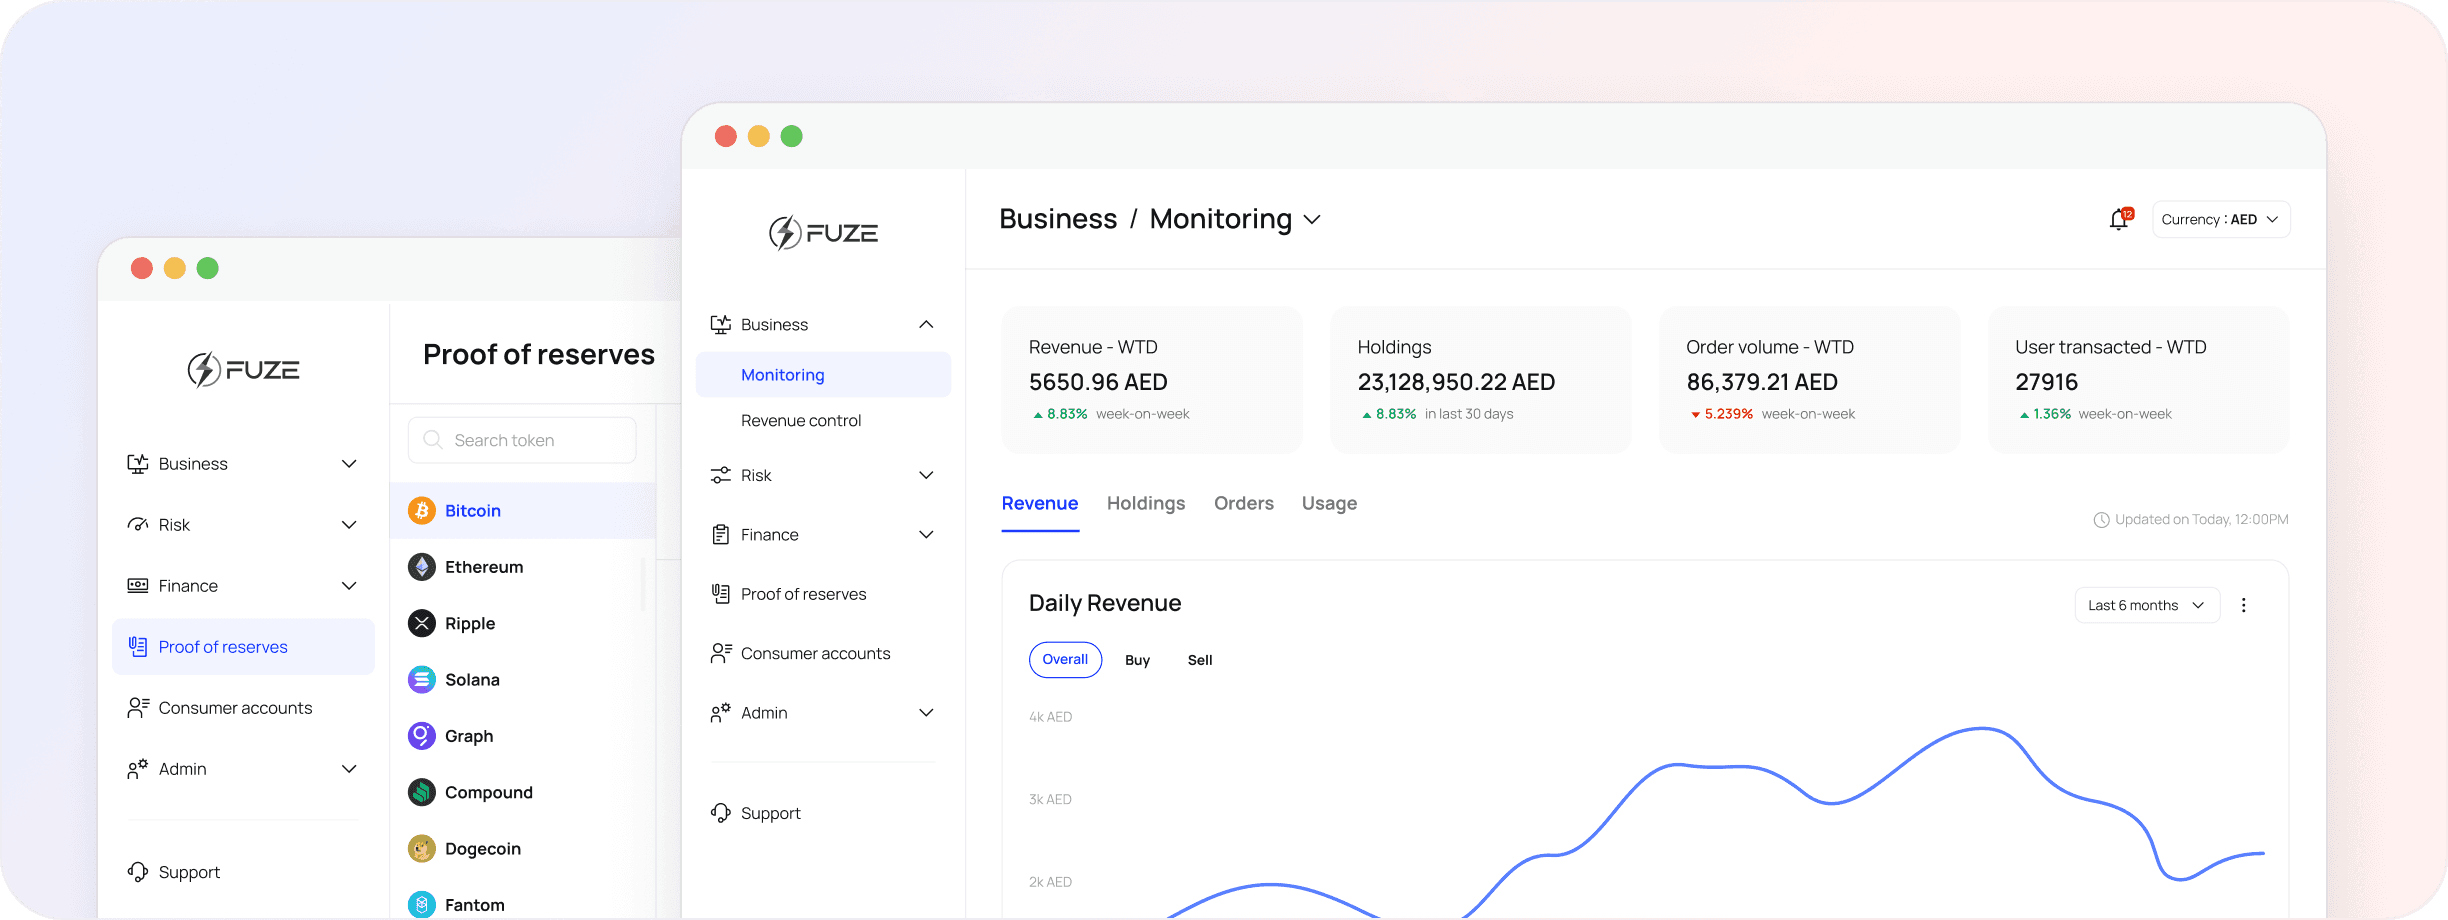
Task: Click the Finance clipboard icon in front sidebar
Action: click(720, 535)
